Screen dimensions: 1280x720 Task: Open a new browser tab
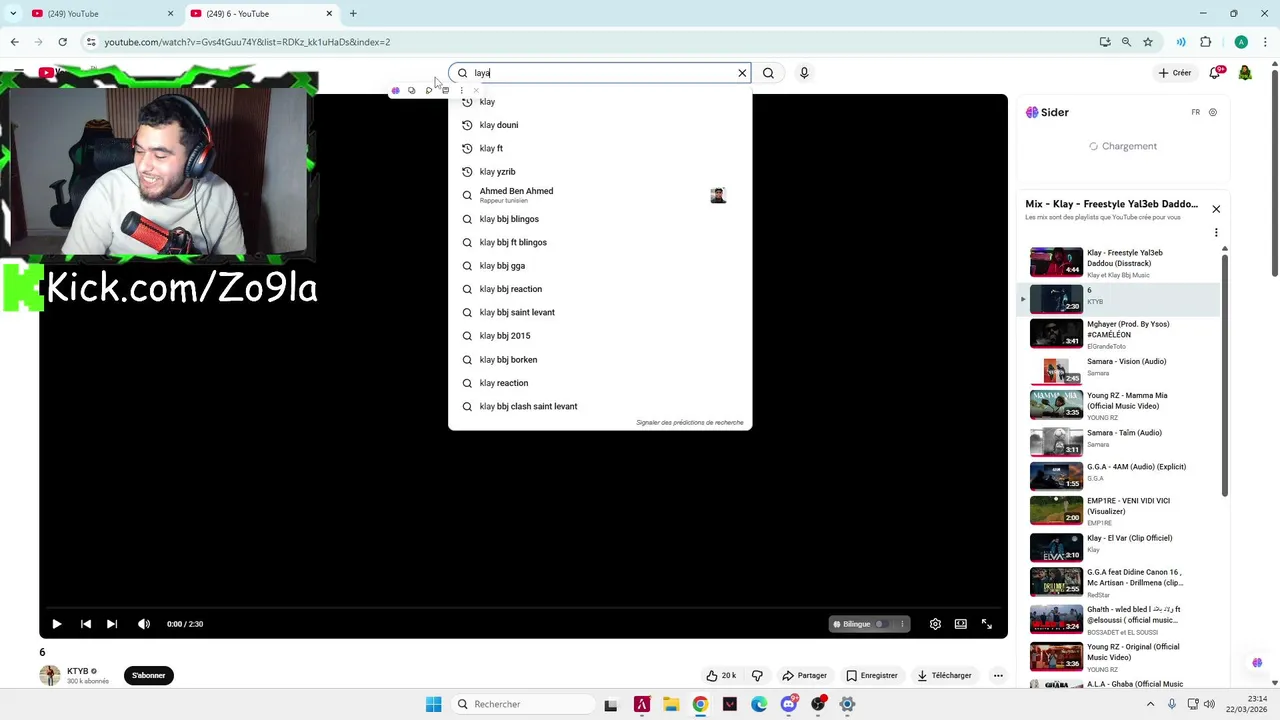pyautogui.click(x=353, y=14)
